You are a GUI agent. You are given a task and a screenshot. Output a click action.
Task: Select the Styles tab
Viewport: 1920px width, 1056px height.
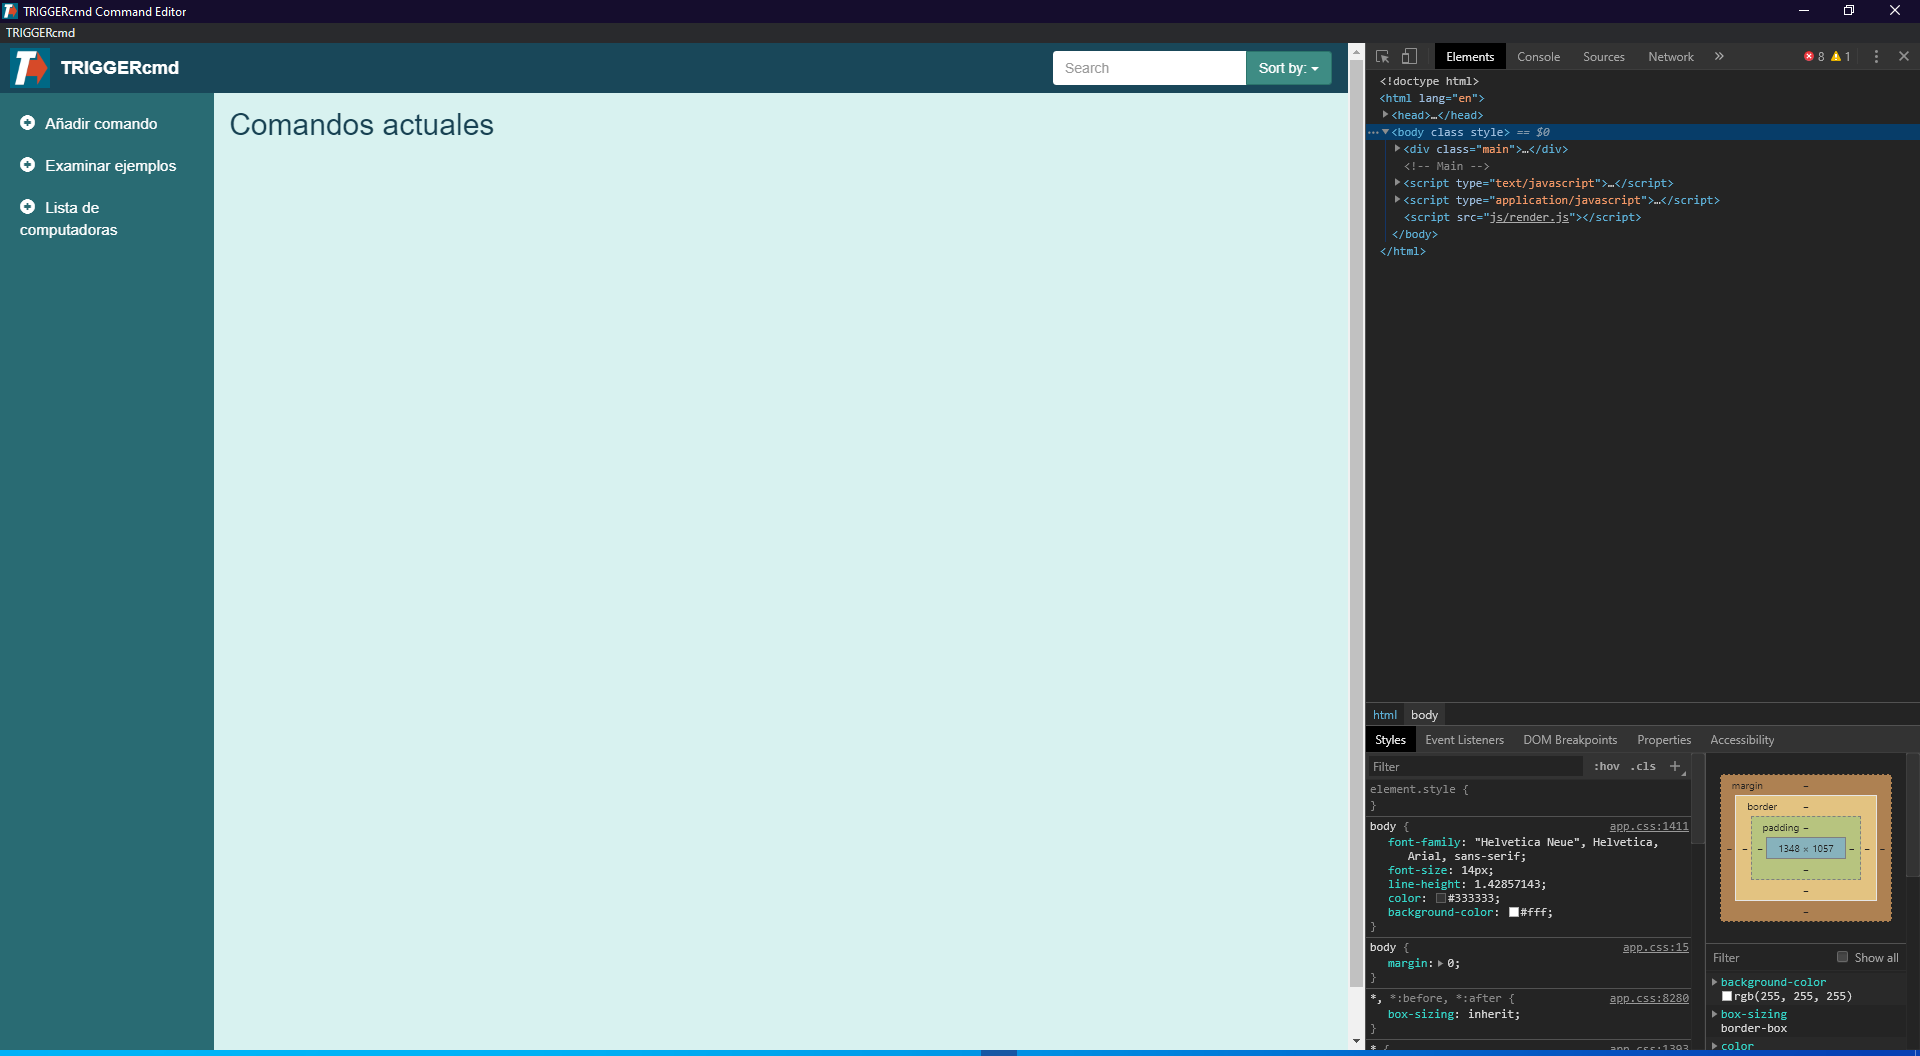pyautogui.click(x=1390, y=739)
